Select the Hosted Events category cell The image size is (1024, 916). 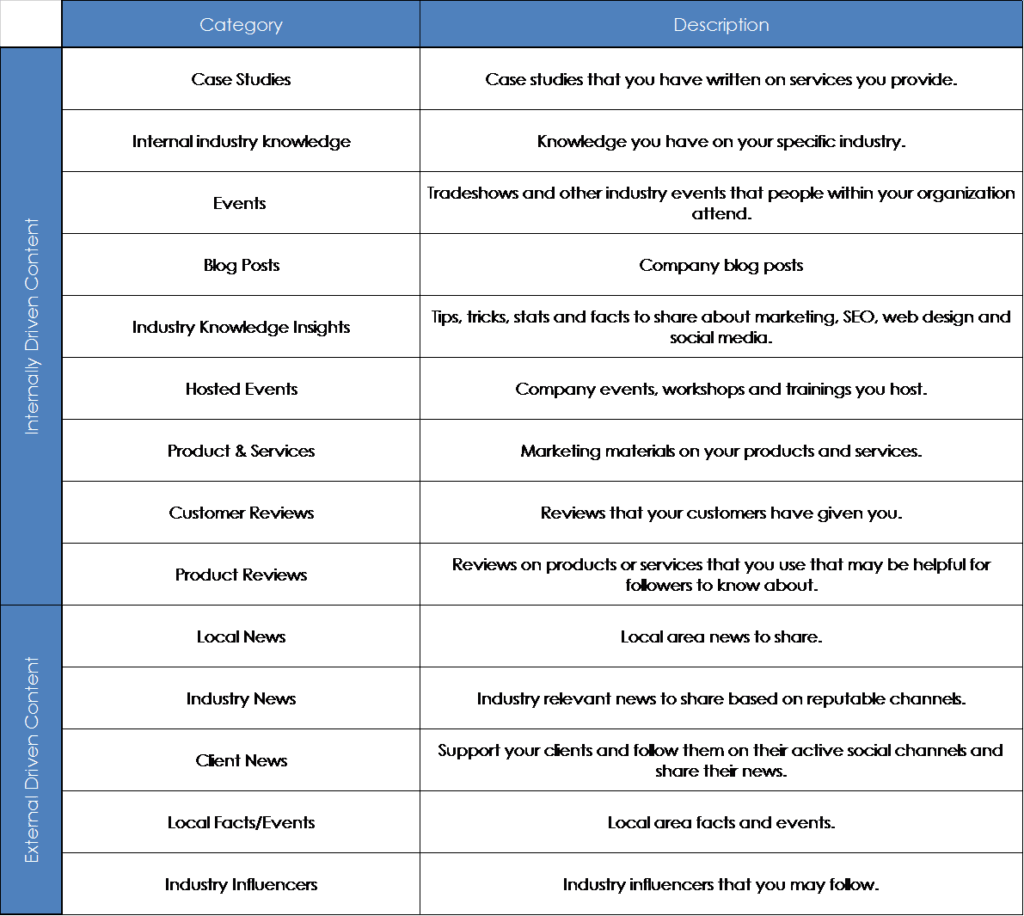(240, 389)
